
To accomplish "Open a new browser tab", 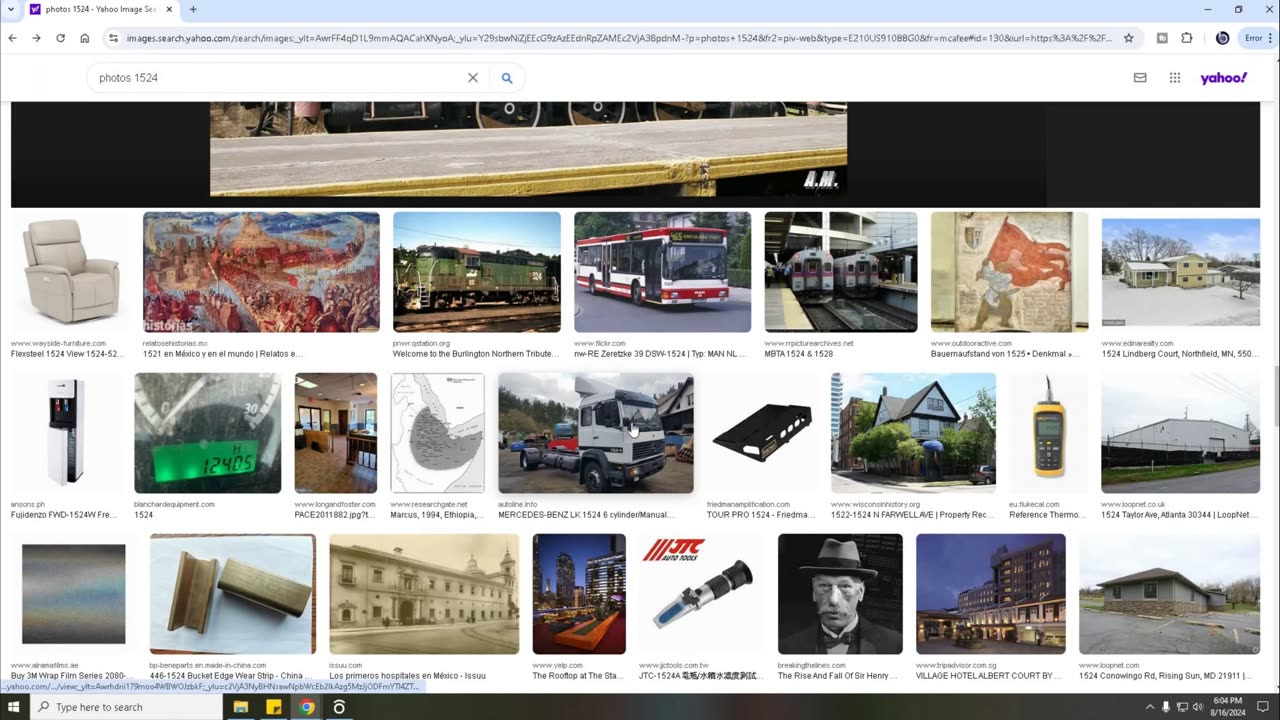I will [x=193, y=9].
